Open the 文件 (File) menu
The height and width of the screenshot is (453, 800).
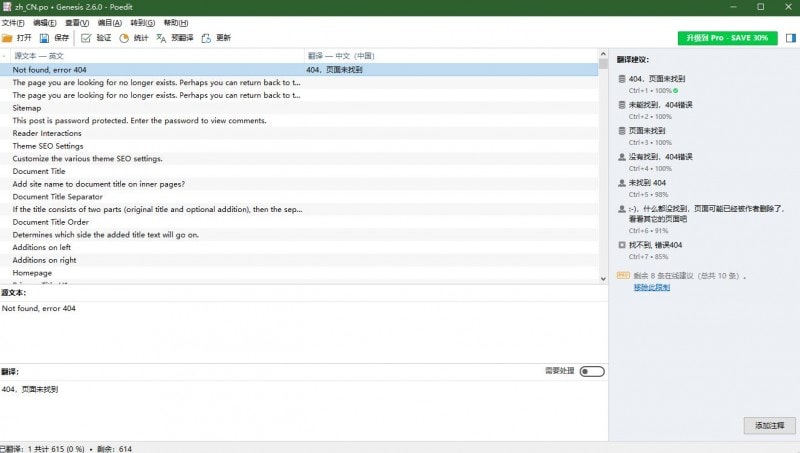[13, 22]
